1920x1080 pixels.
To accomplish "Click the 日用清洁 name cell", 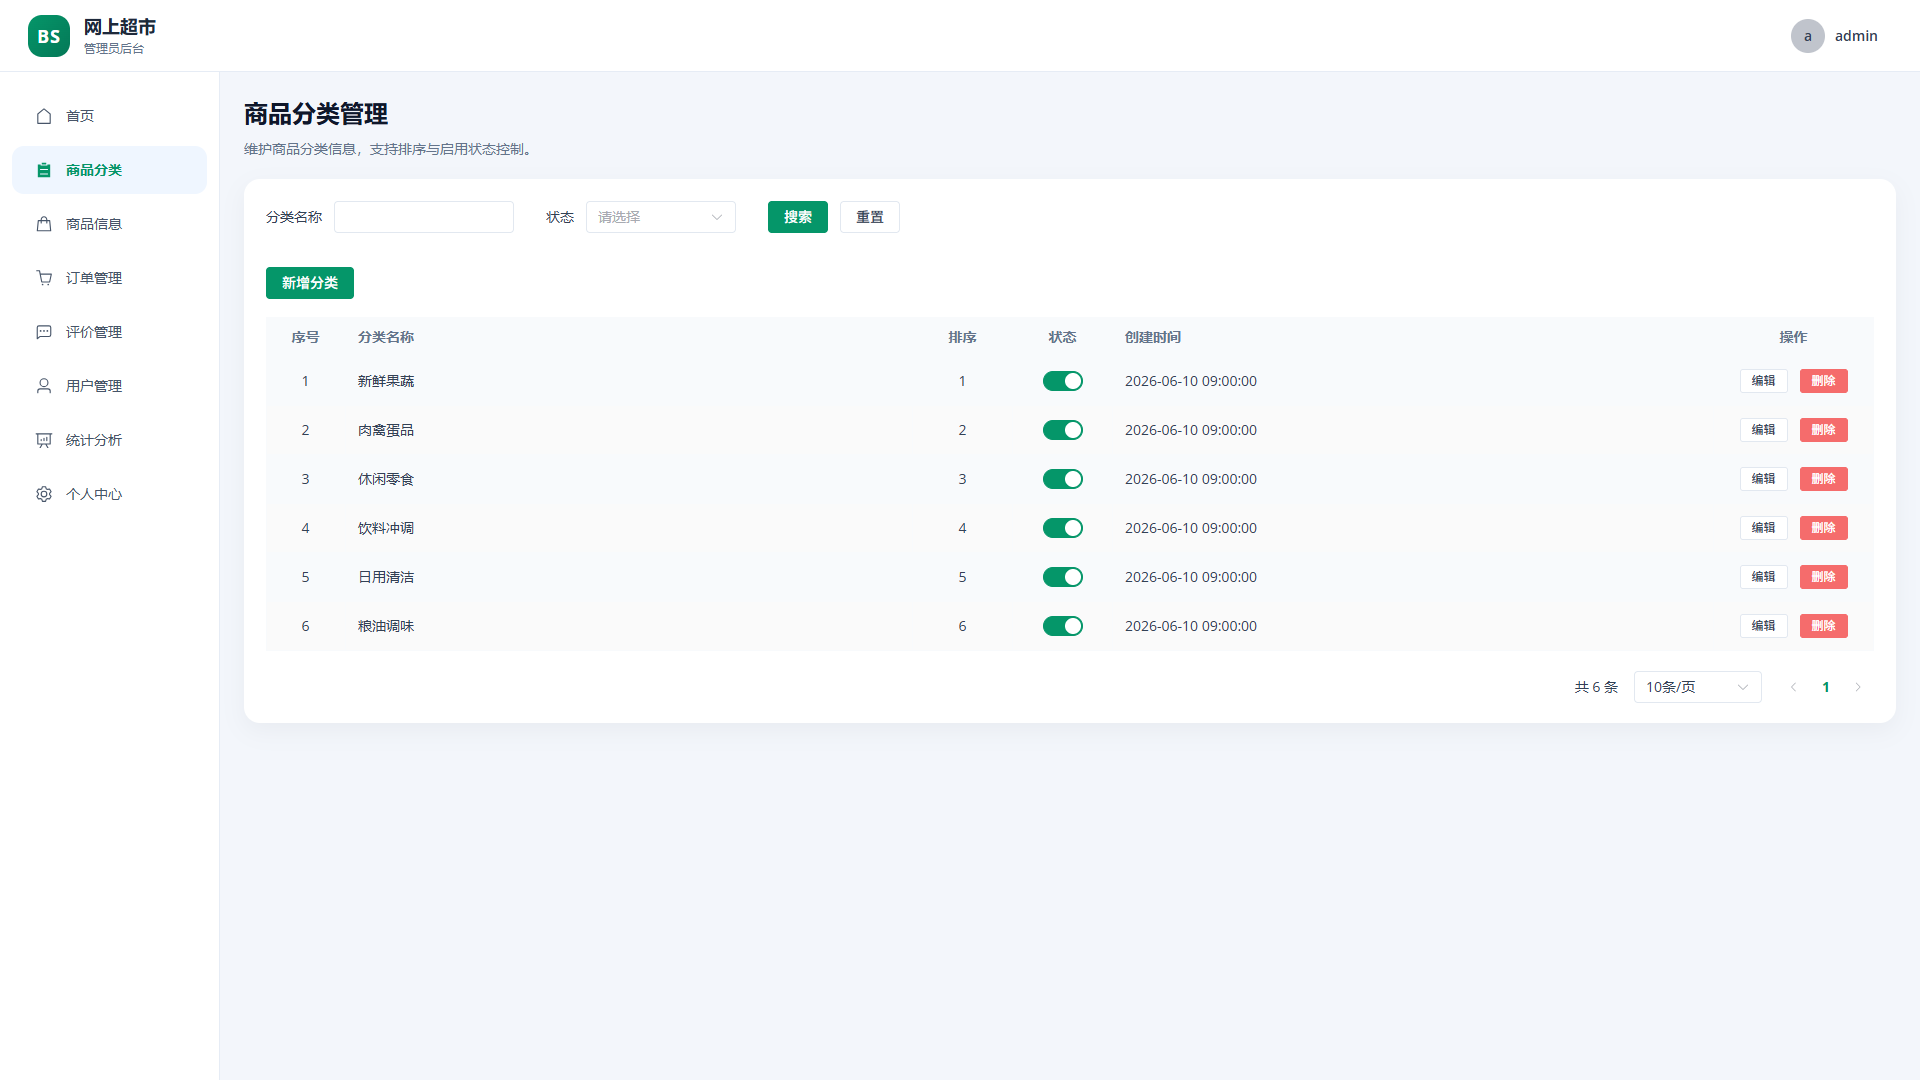I will [385, 577].
